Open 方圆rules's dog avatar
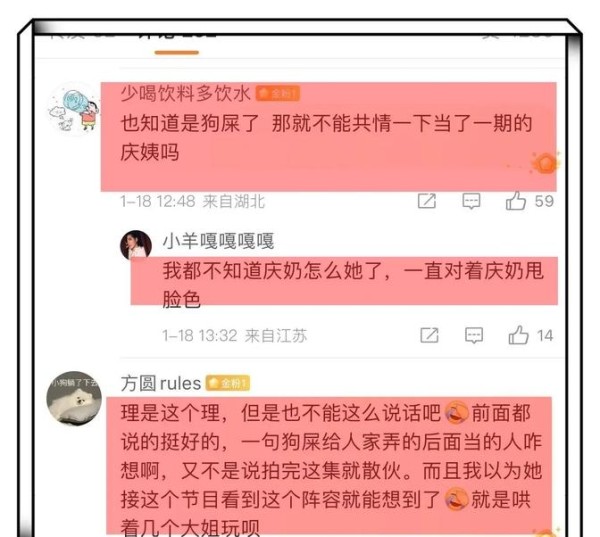 point(74,398)
